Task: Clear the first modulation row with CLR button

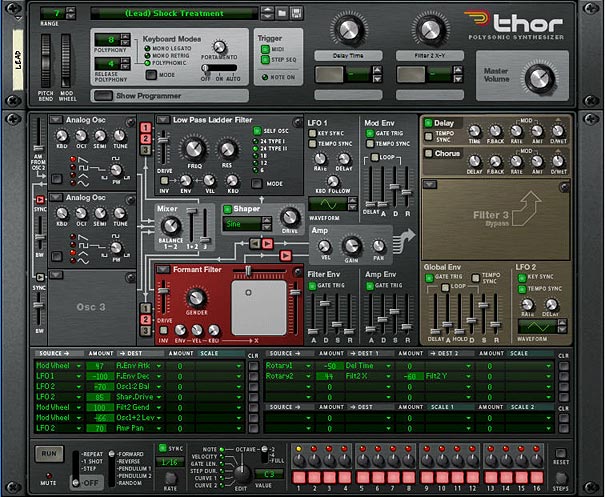Action: point(253,366)
